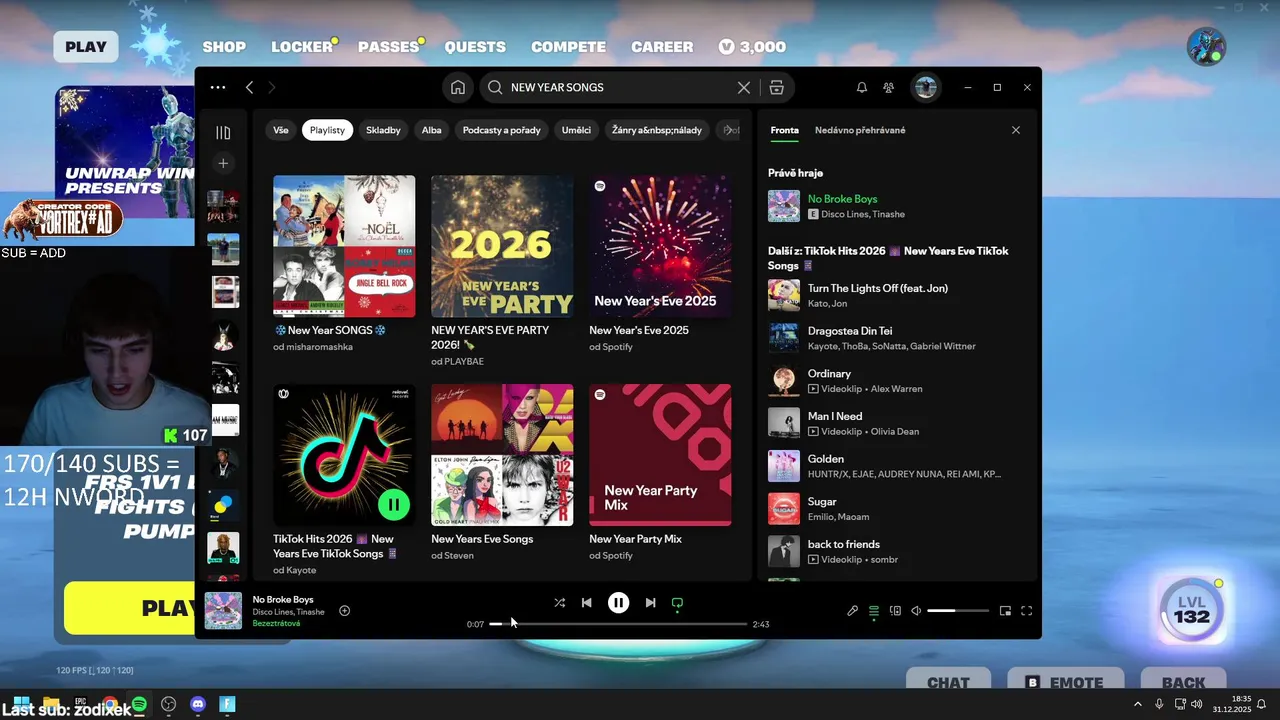Image resolution: width=1280 pixels, height=720 pixels.
Task: Switch to Nedávno přehrávané tab
Action: [x=860, y=130]
